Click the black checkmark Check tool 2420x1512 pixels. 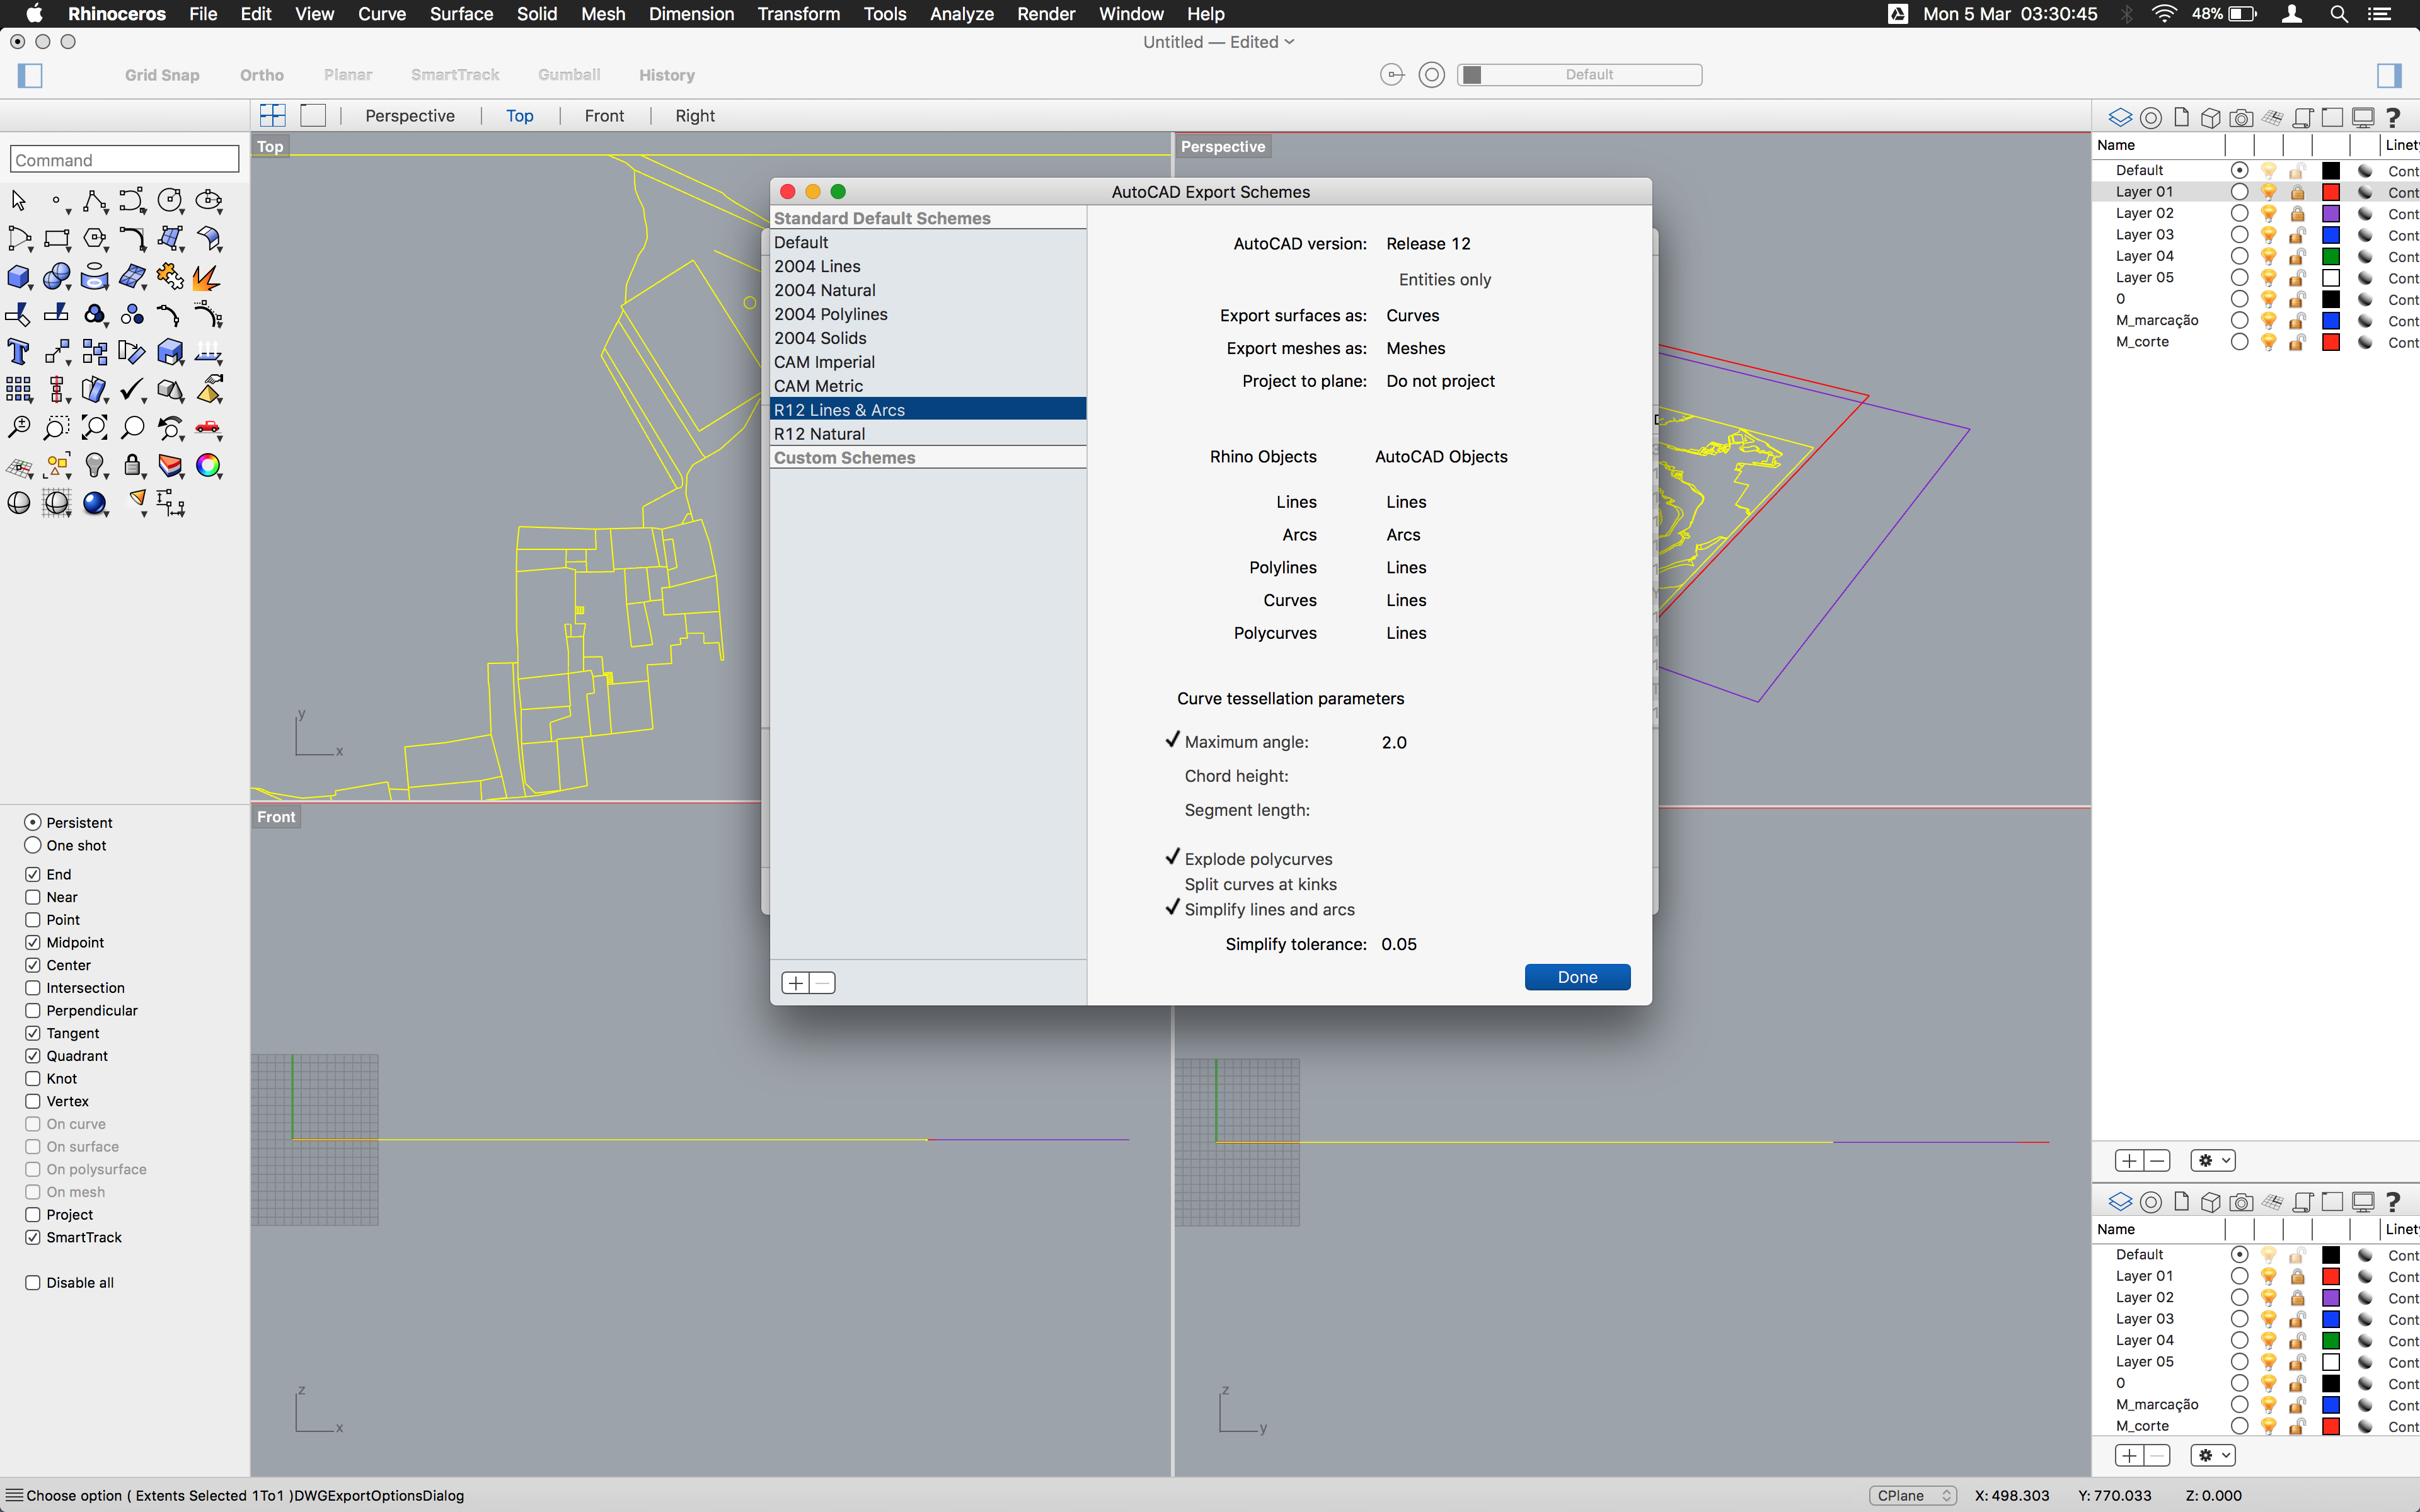pos(133,390)
